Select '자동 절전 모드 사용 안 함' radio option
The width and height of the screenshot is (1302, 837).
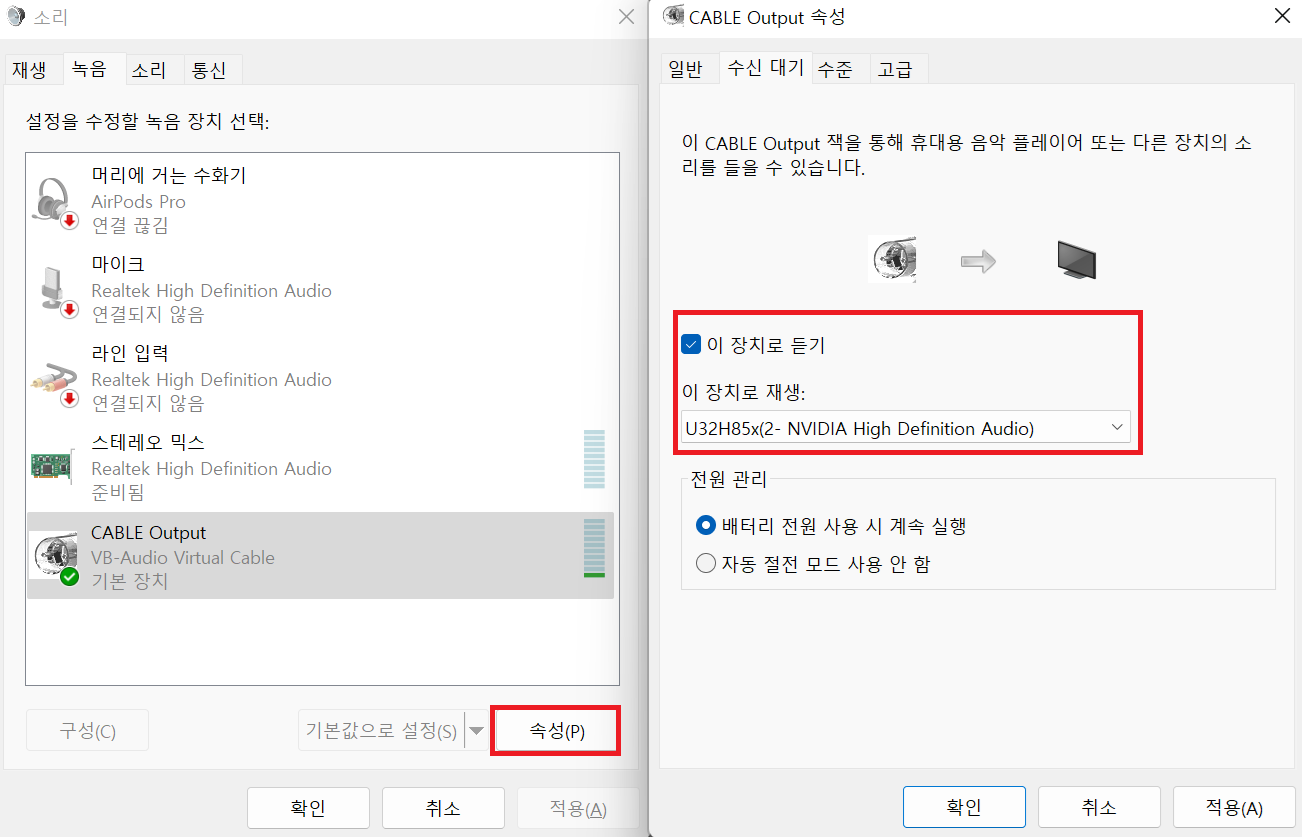(x=706, y=564)
